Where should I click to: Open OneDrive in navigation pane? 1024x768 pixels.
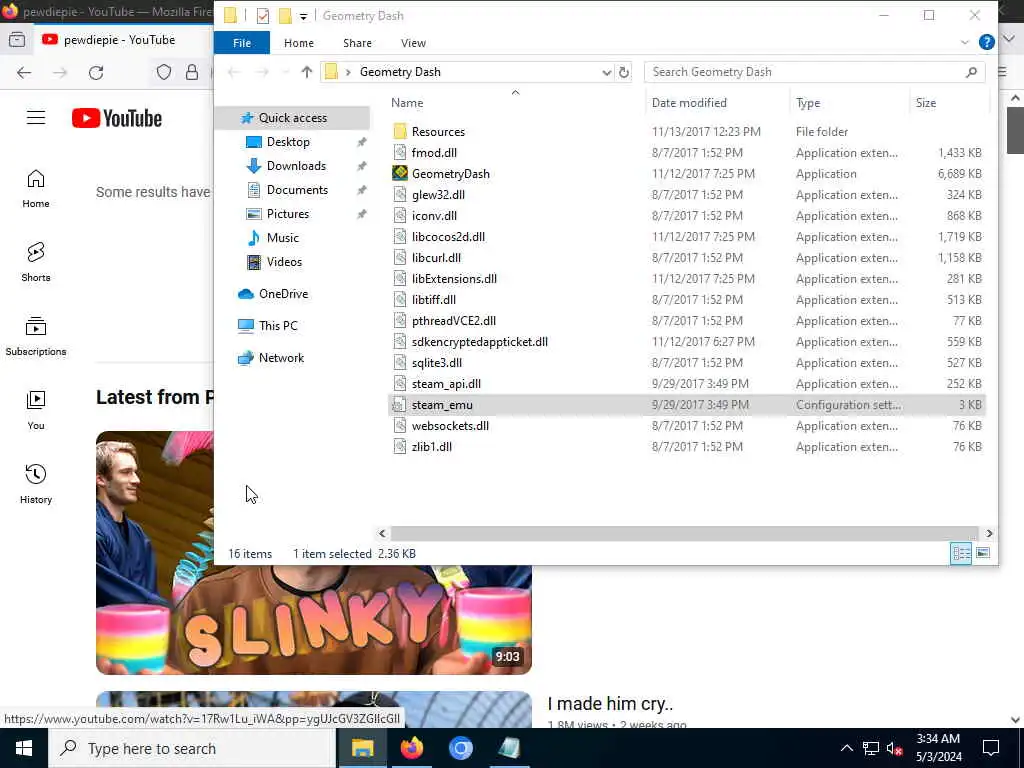point(283,294)
